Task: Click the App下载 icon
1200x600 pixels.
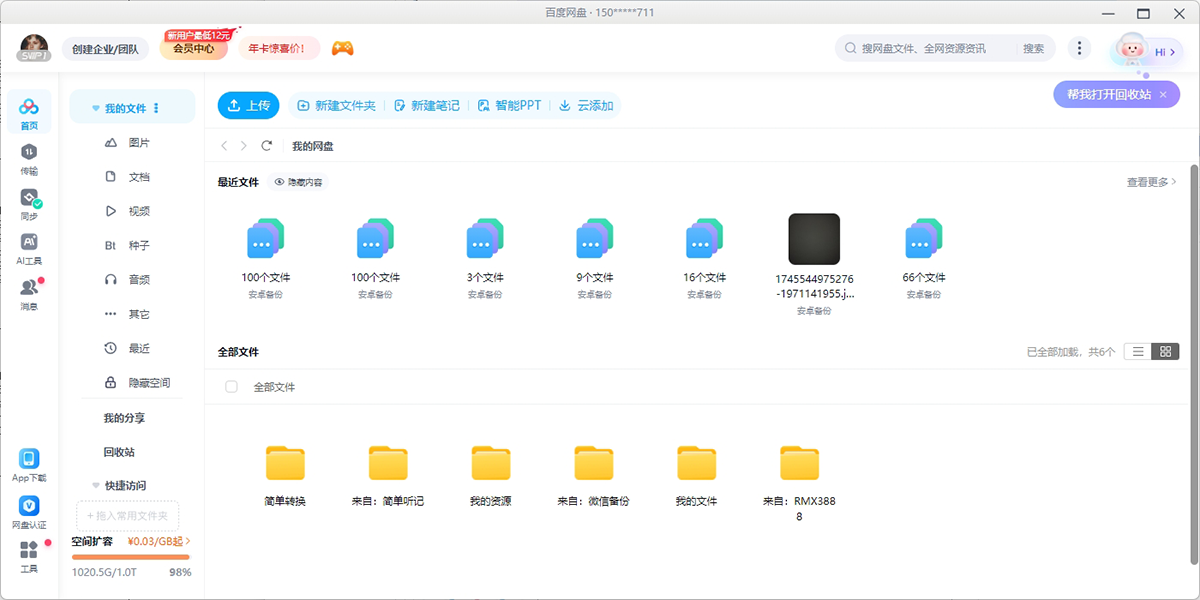Action: [x=29, y=466]
